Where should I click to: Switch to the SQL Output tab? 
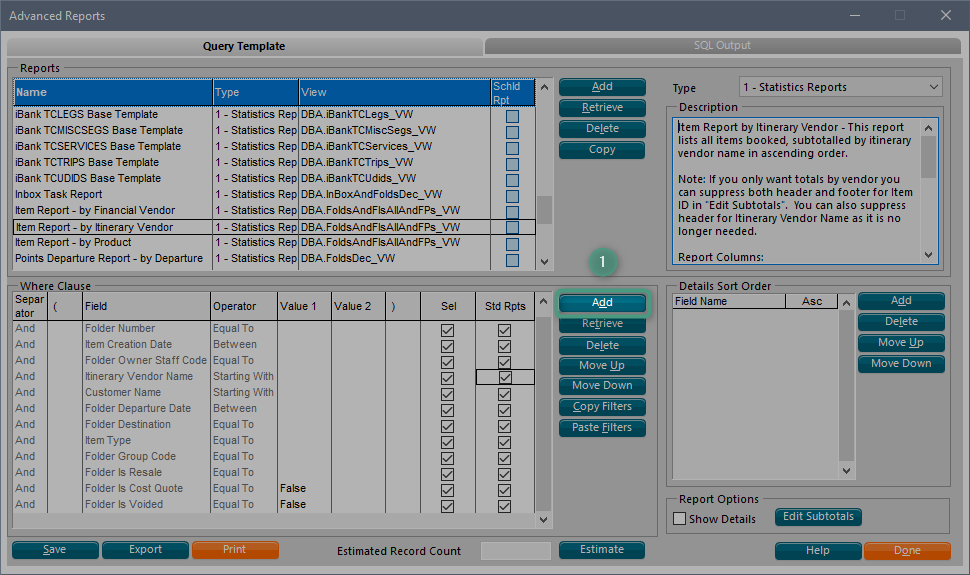tap(722, 45)
